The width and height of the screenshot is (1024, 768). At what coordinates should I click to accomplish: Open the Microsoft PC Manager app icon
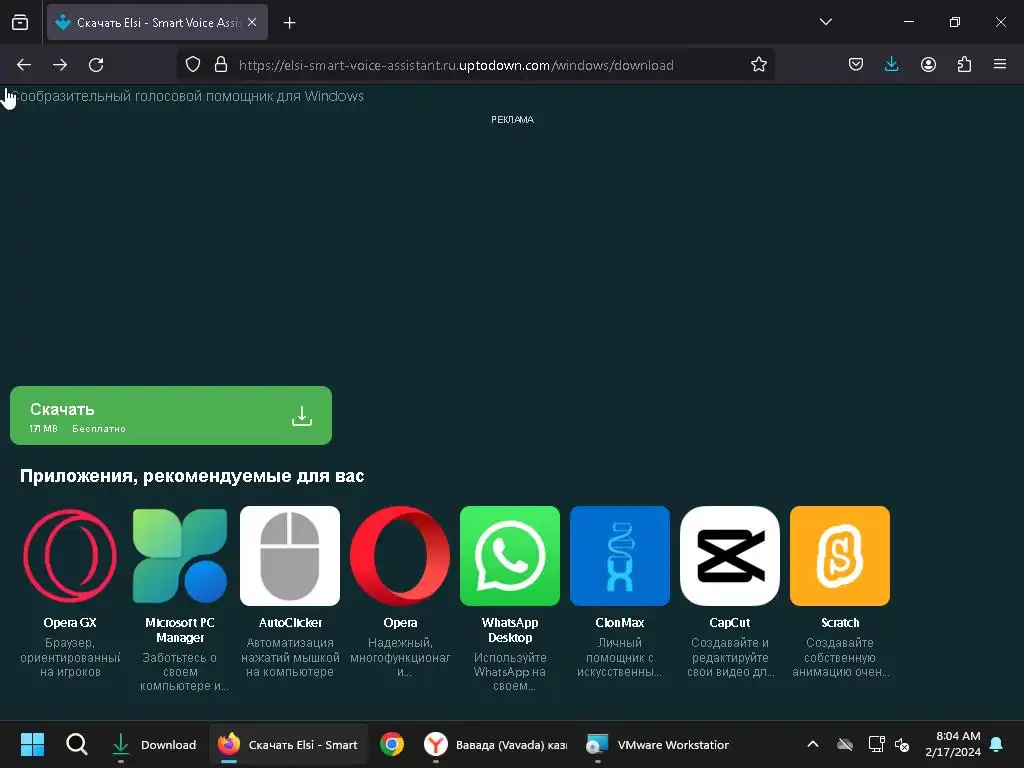(x=180, y=556)
